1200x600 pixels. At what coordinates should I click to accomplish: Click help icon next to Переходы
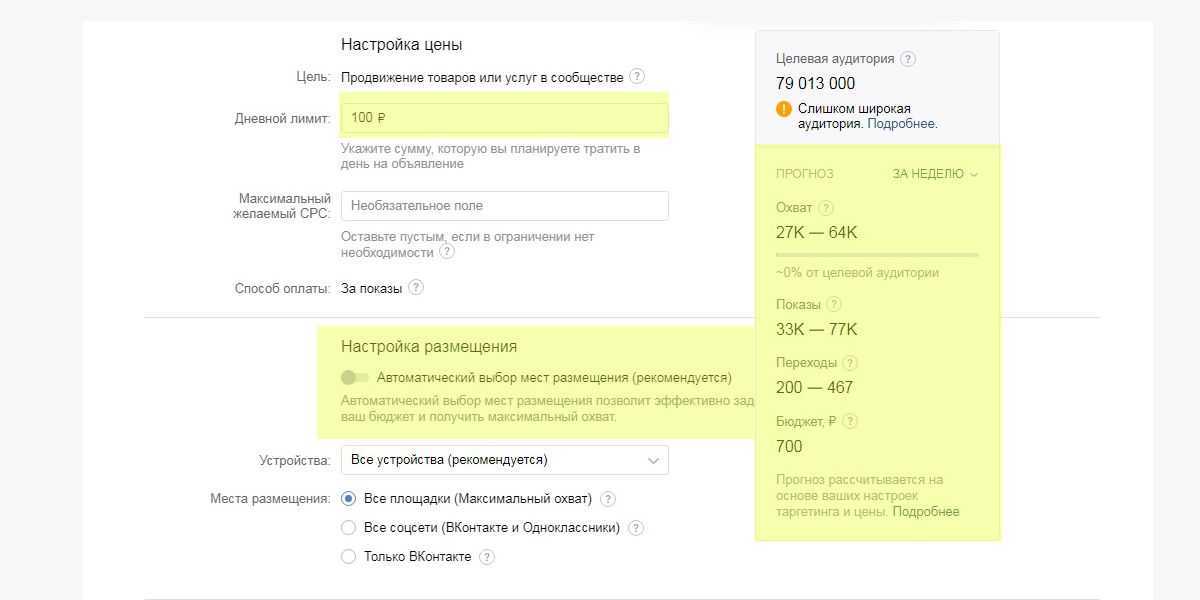coord(850,363)
